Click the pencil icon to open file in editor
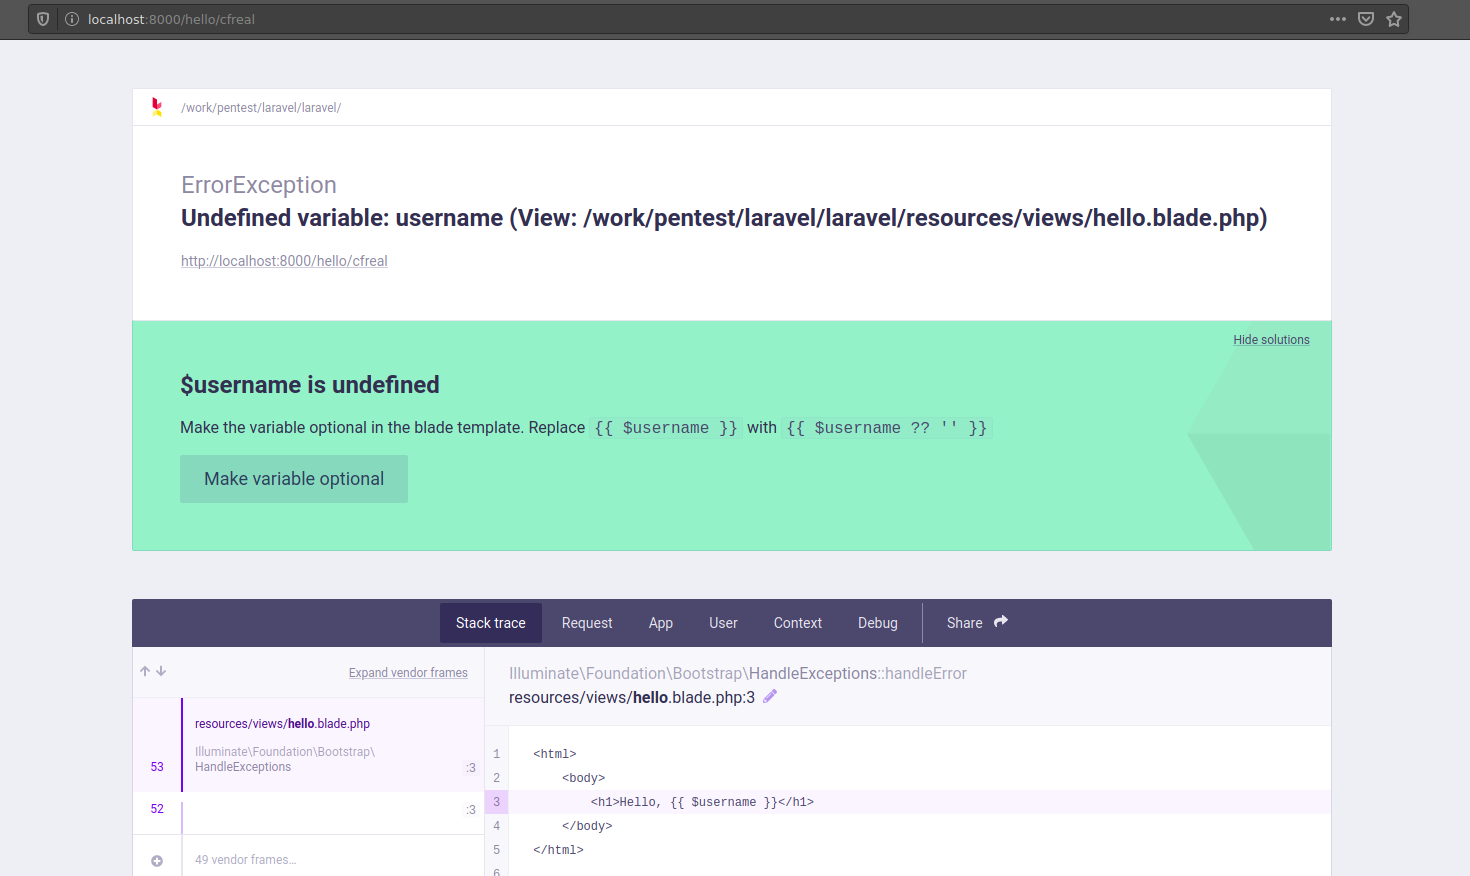Screen dimensions: 1470x876 [x=770, y=697]
